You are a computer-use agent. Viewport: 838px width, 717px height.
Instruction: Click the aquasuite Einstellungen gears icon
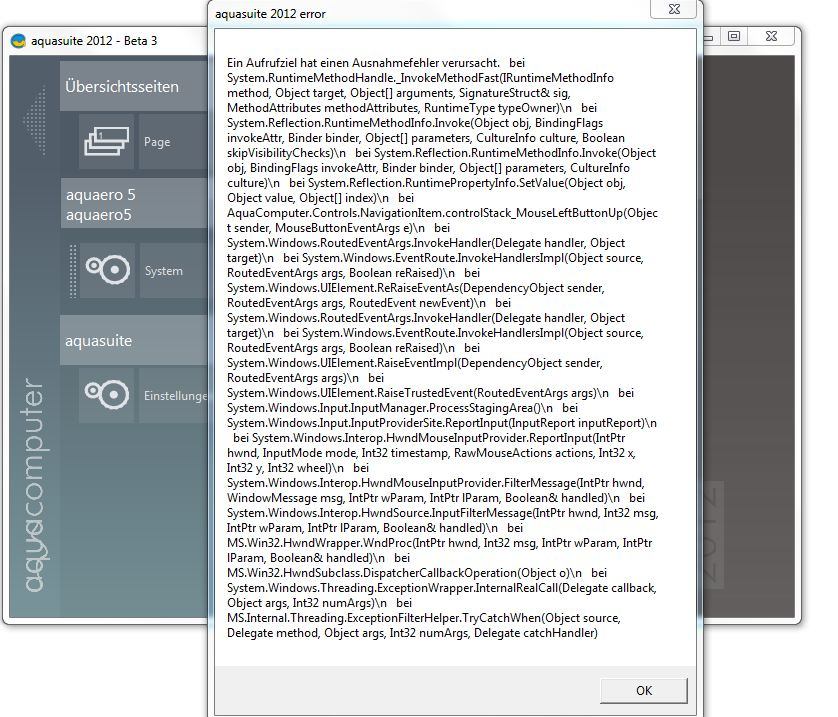tap(106, 395)
